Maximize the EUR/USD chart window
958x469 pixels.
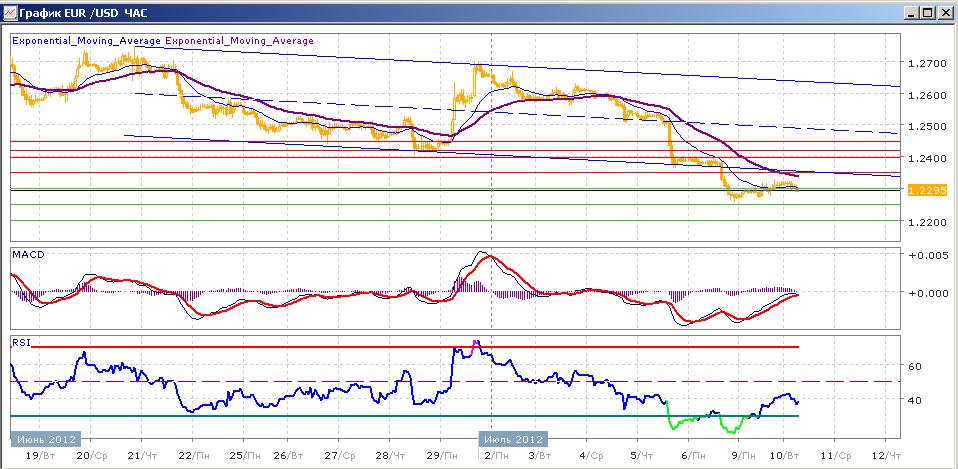(928, 12)
